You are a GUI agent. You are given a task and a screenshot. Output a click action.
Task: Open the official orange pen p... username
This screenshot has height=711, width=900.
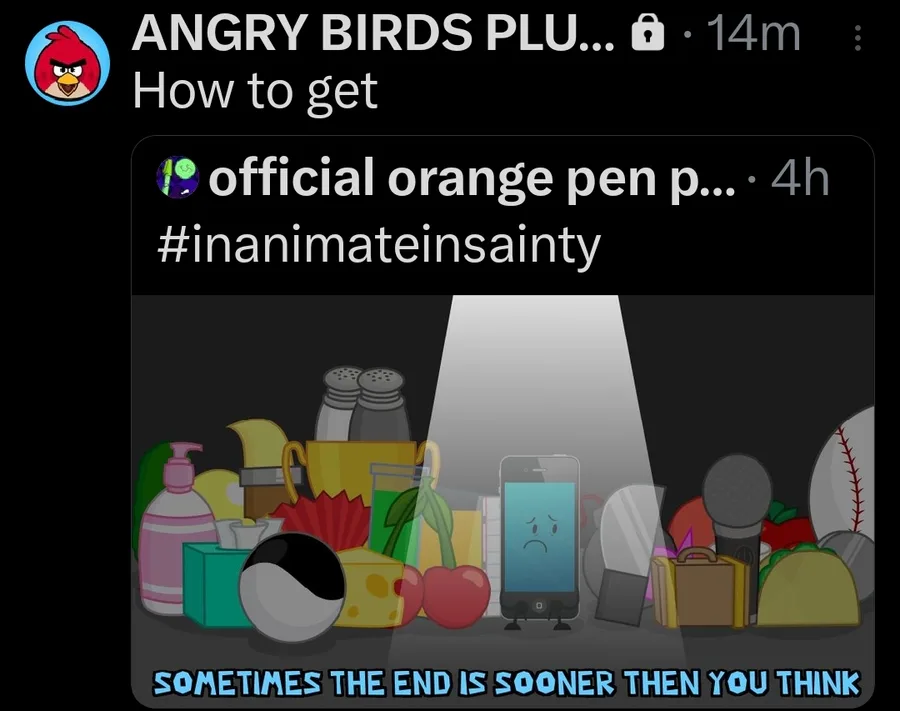click(x=472, y=179)
